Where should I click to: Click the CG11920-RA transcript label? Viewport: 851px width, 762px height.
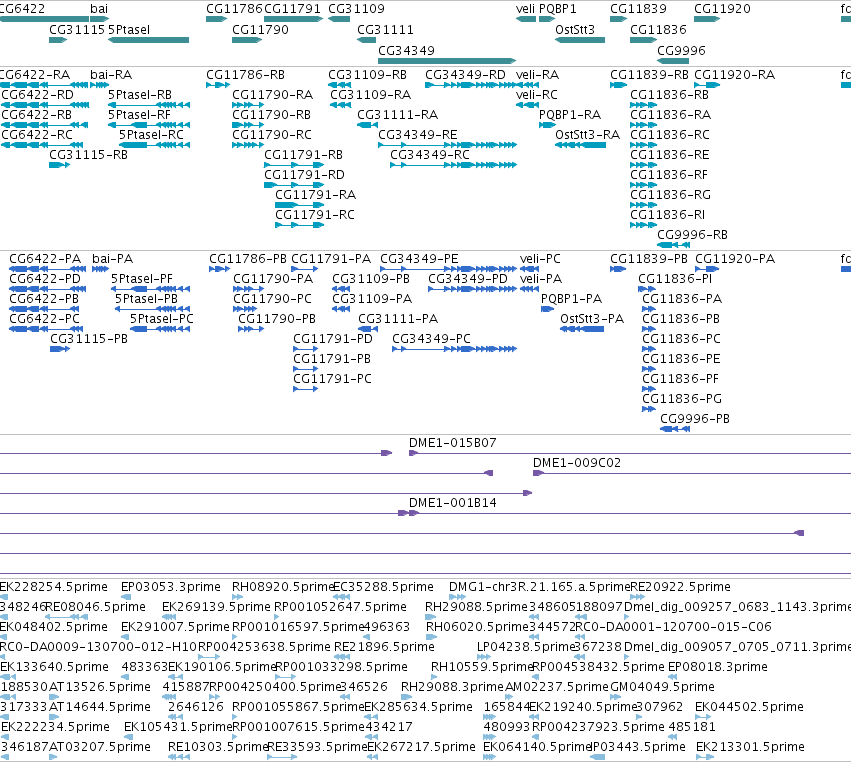(734, 74)
